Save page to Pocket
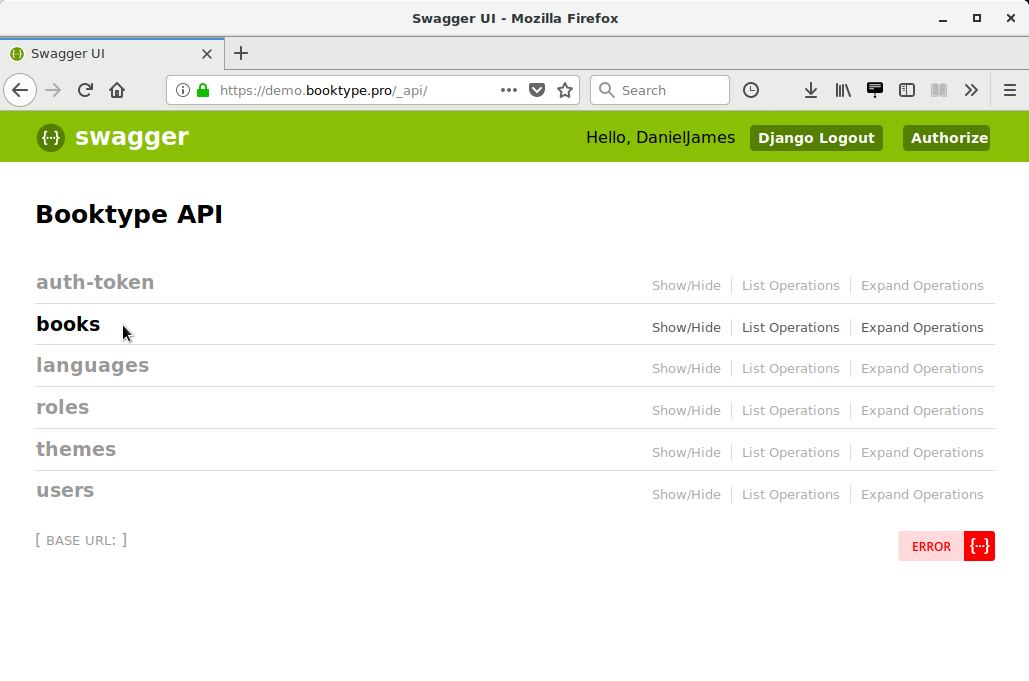1029x681 pixels. [x=537, y=90]
